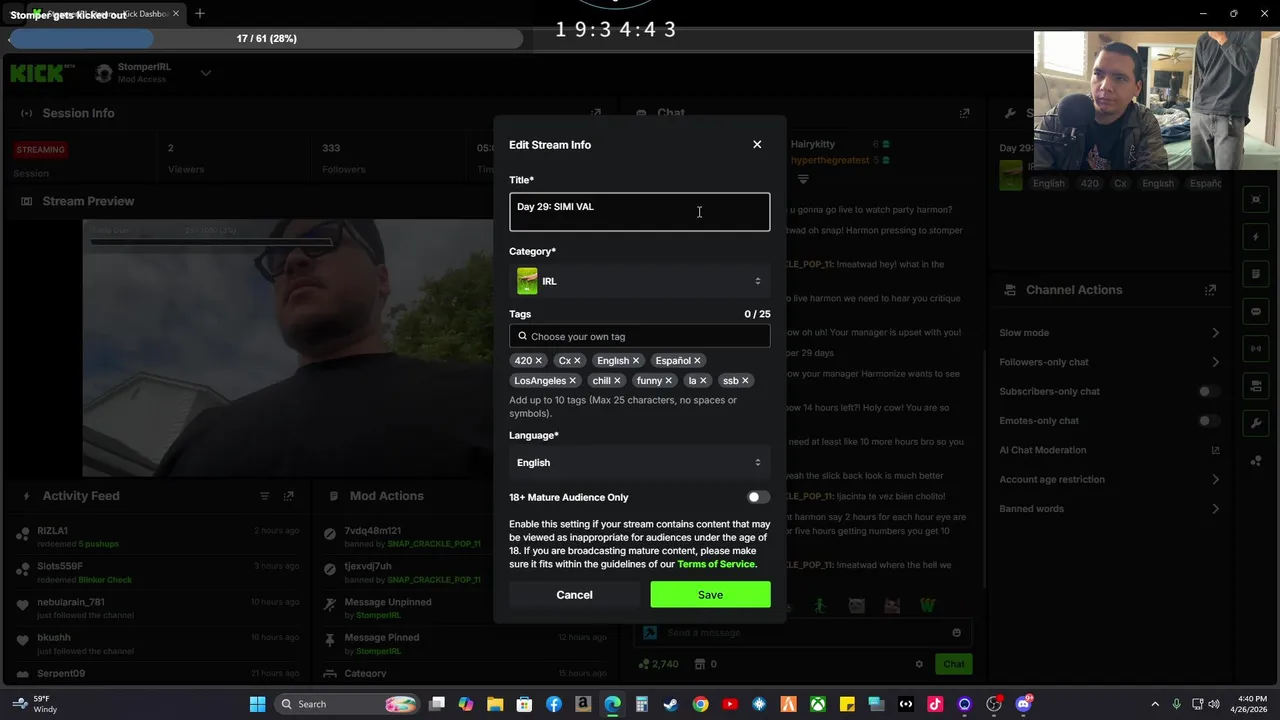
Task: Pop out the Channel Actions panel
Action: [1211, 290]
